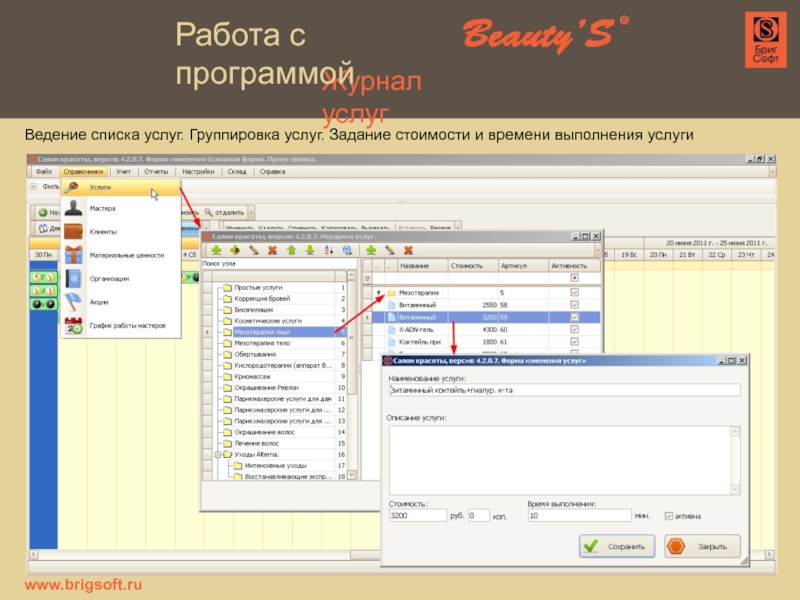Open the Учет menu
The height and width of the screenshot is (600, 800).
123,172
